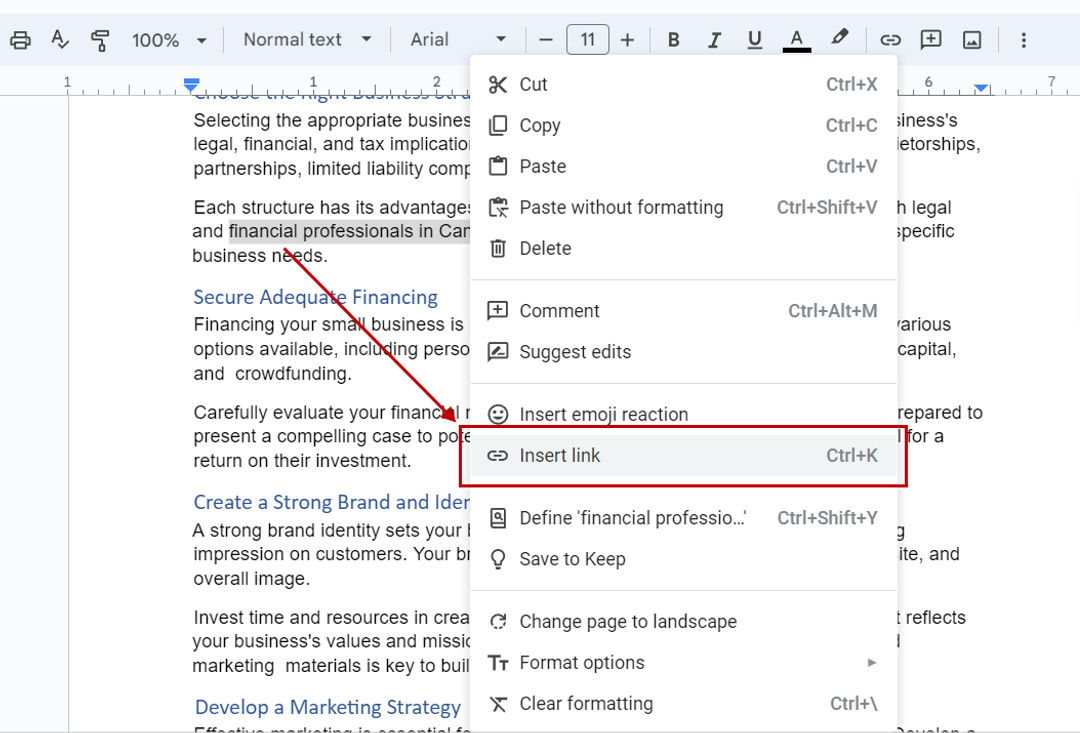Open the zoom level dropdown
This screenshot has width=1080, height=733.
(x=168, y=39)
